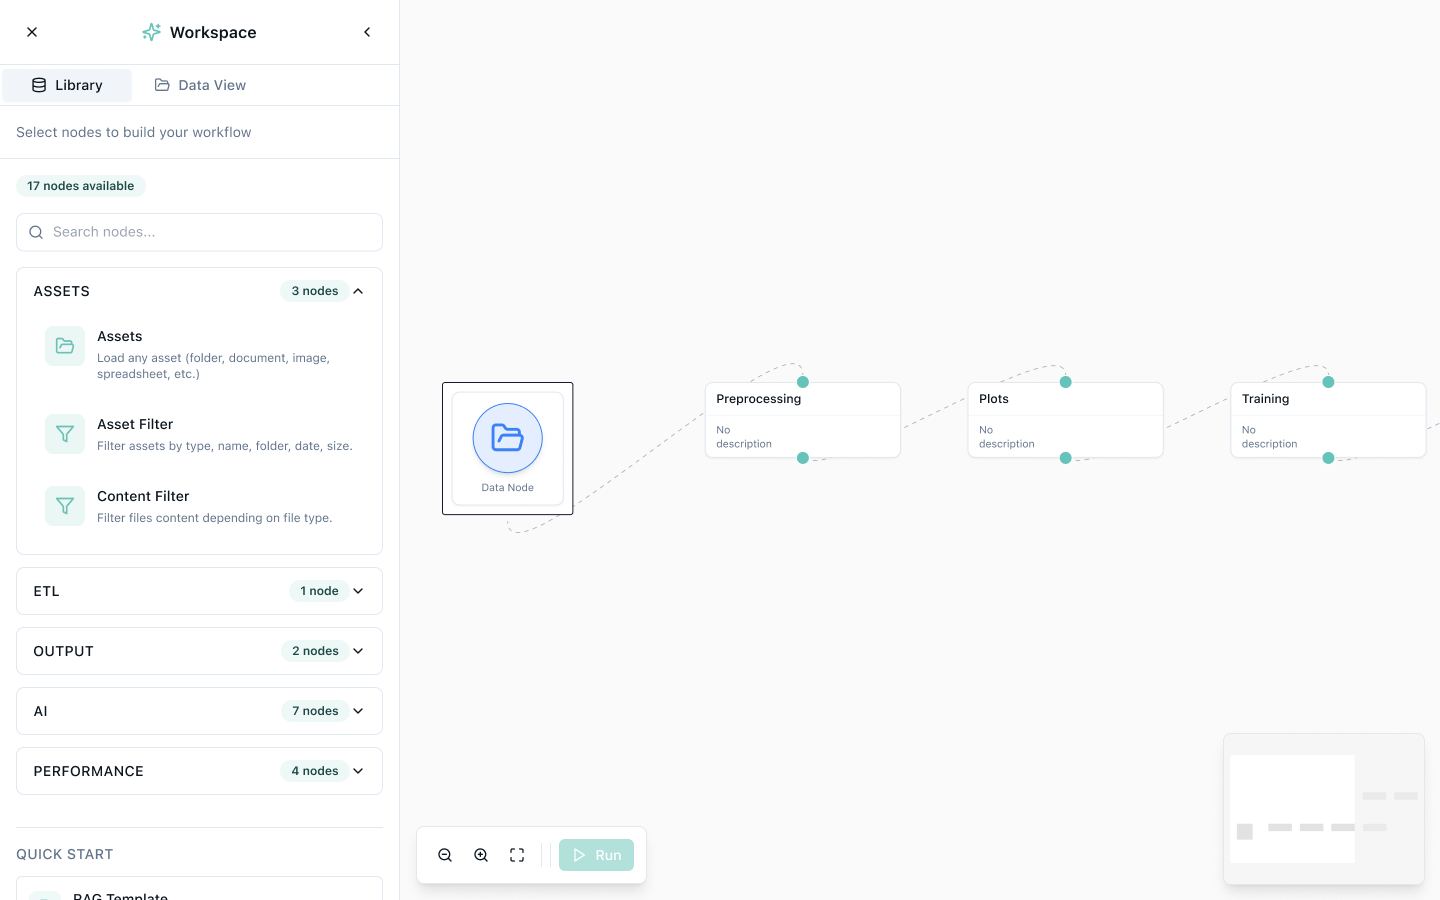Click the canvas minimap
1440x900 pixels.
1324,809
